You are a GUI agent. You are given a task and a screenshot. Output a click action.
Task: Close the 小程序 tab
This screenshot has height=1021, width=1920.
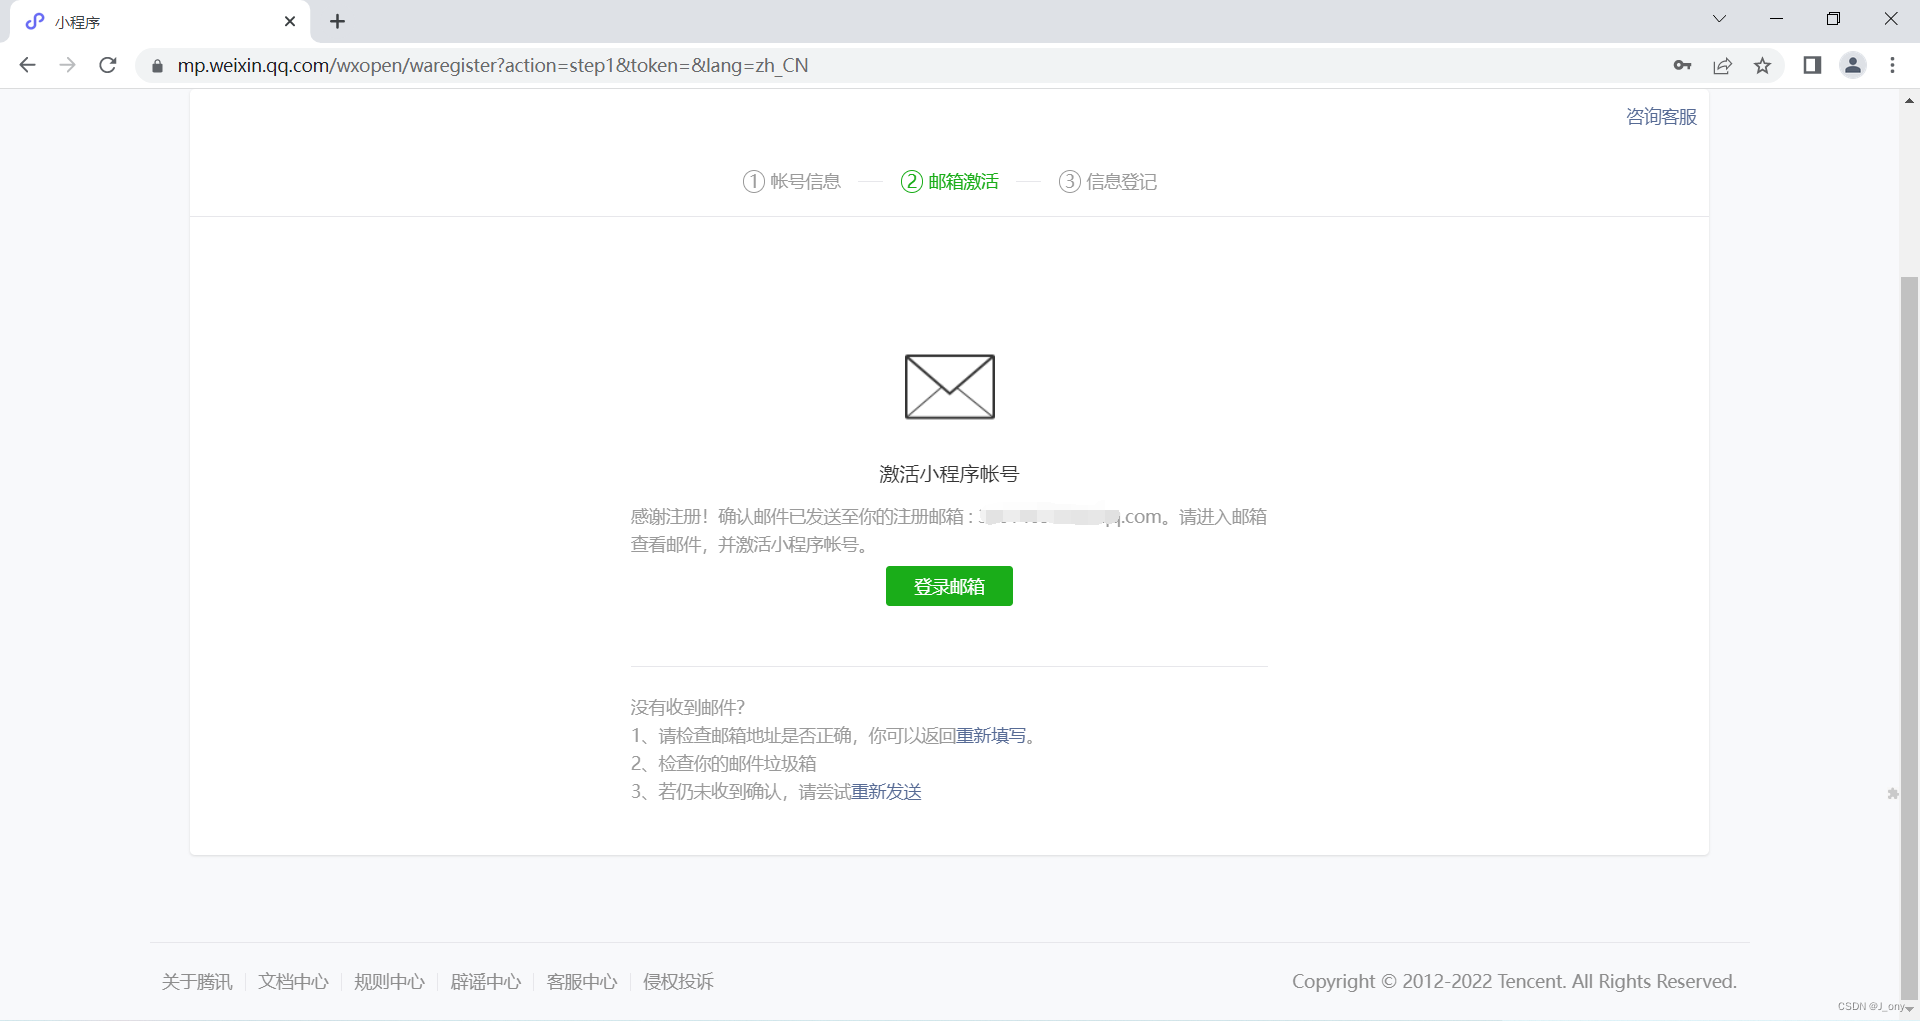coord(290,21)
